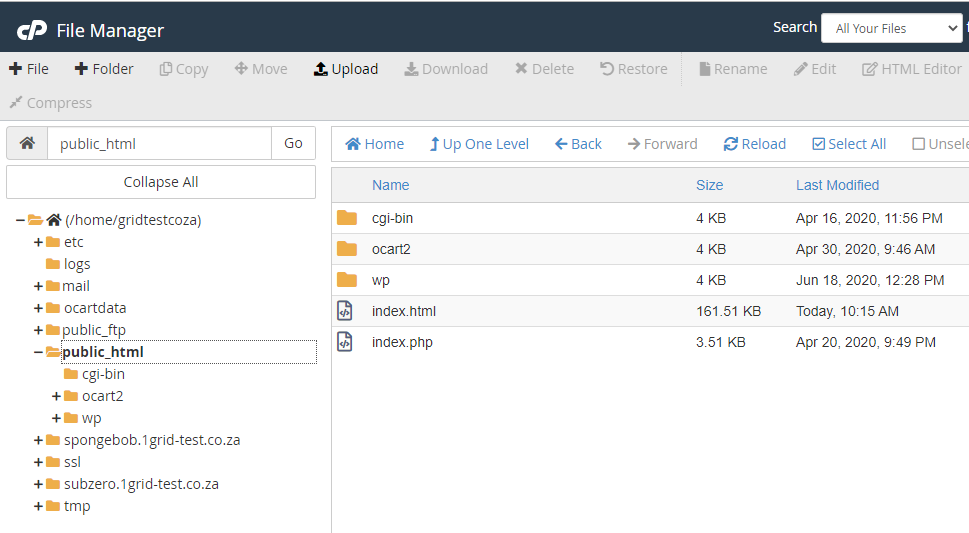Click the cgi-bin folder icon in list
The width and height of the screenshot is (969, 533).
[x=347, y=218]
